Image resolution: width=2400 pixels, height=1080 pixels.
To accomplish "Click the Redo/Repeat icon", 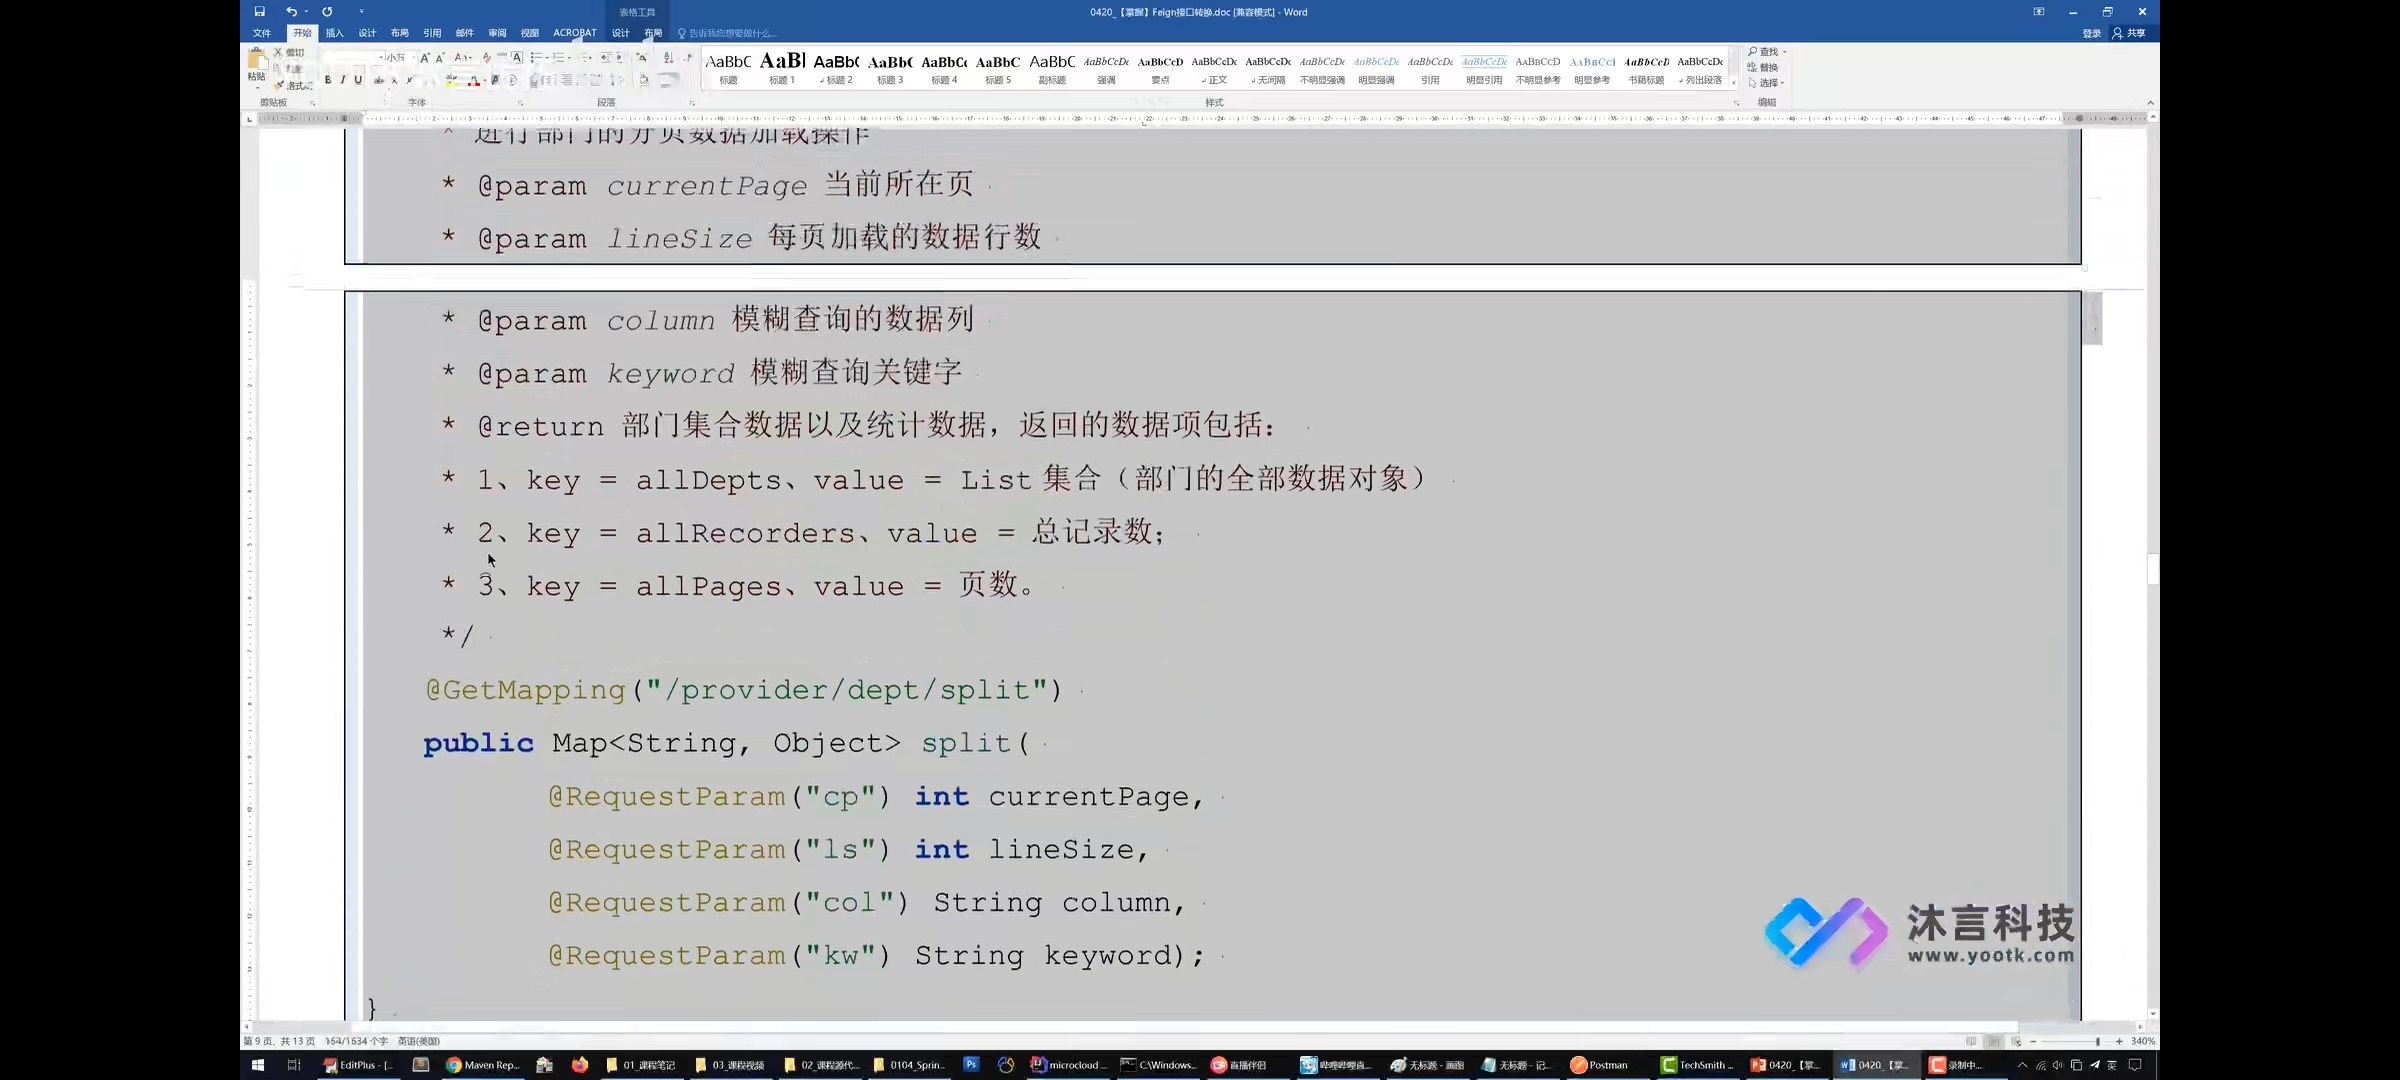I will pos(327,12).
